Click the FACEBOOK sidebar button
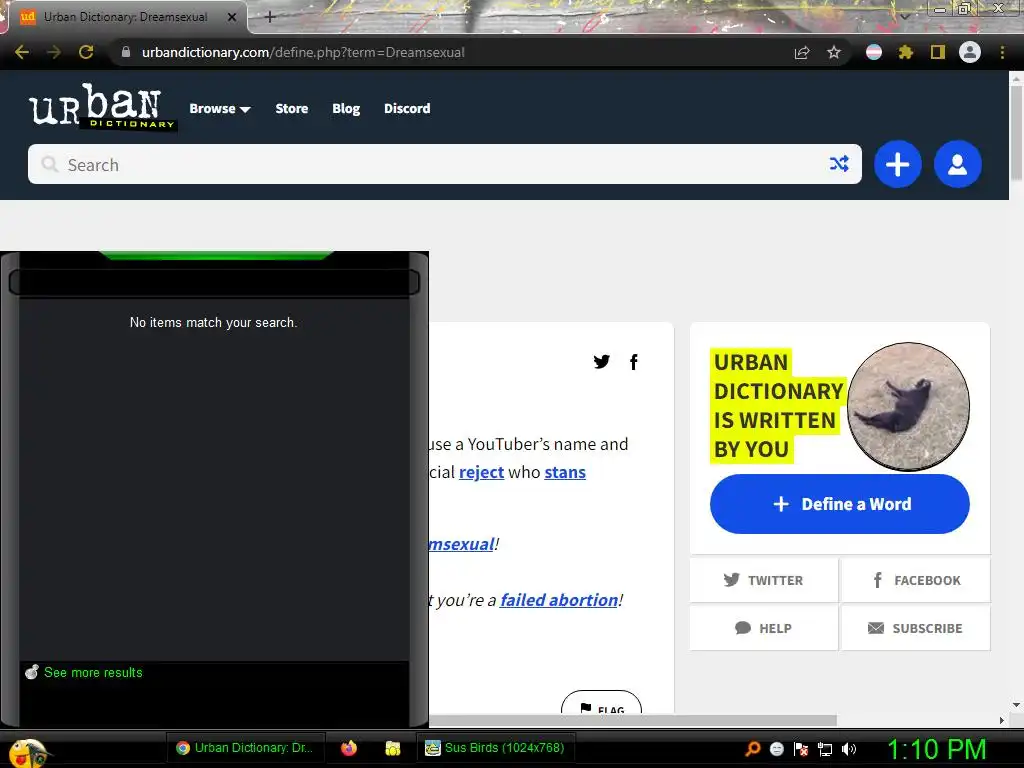Viewport: 1024px width, 768px height. point(916,580)
